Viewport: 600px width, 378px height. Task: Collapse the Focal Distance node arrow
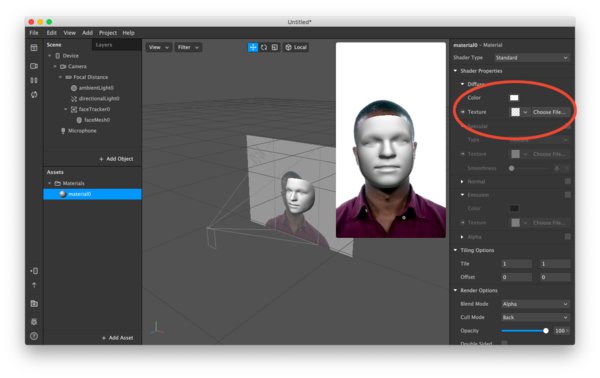[60, 77]
